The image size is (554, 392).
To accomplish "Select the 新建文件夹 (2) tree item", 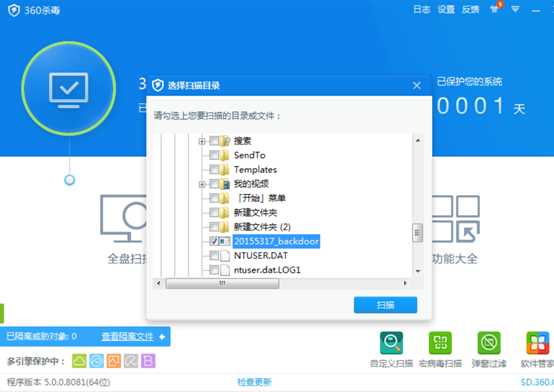I will [262, 227].
